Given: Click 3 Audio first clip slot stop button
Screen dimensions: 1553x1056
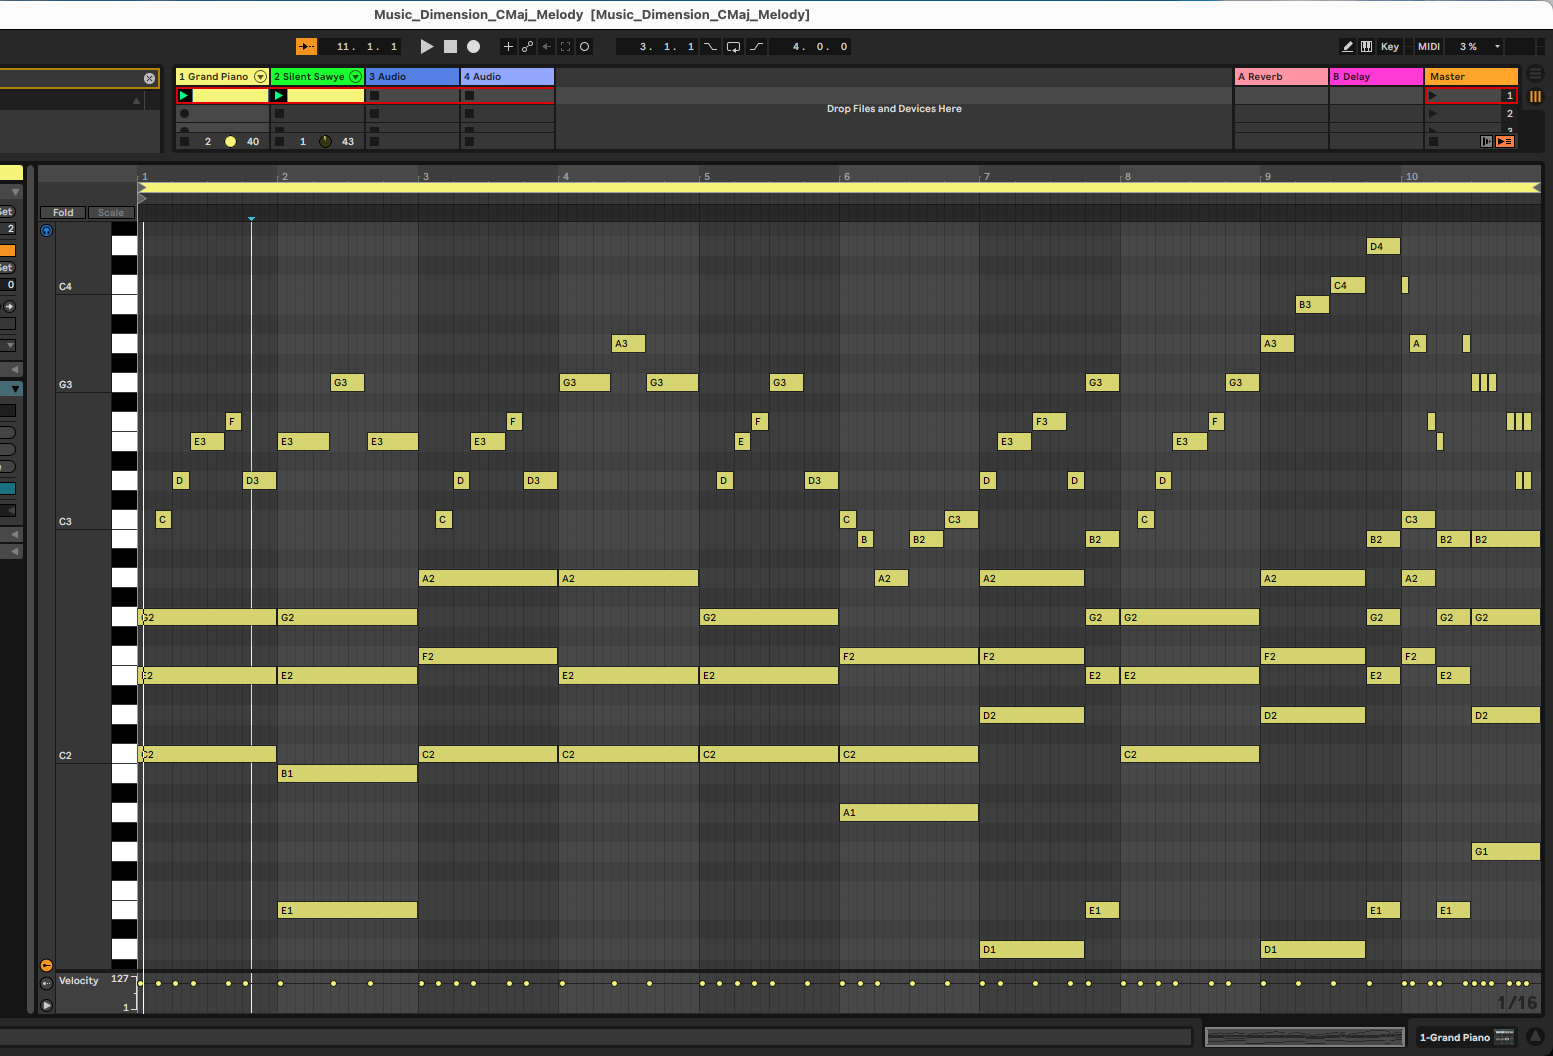Looking at the screenshot, I should click(x=375, y=95).
